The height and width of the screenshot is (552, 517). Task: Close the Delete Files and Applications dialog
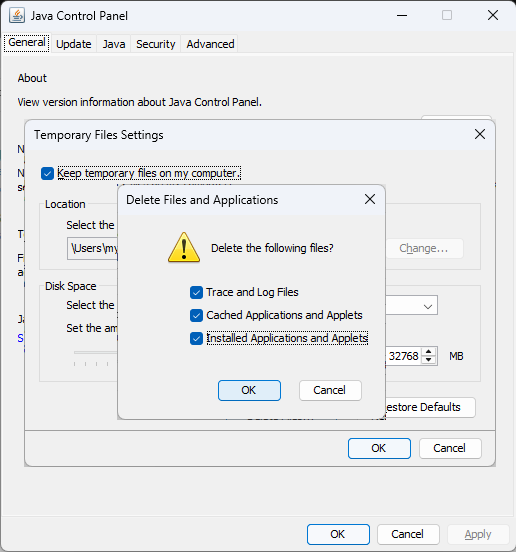tap(370, 199)
